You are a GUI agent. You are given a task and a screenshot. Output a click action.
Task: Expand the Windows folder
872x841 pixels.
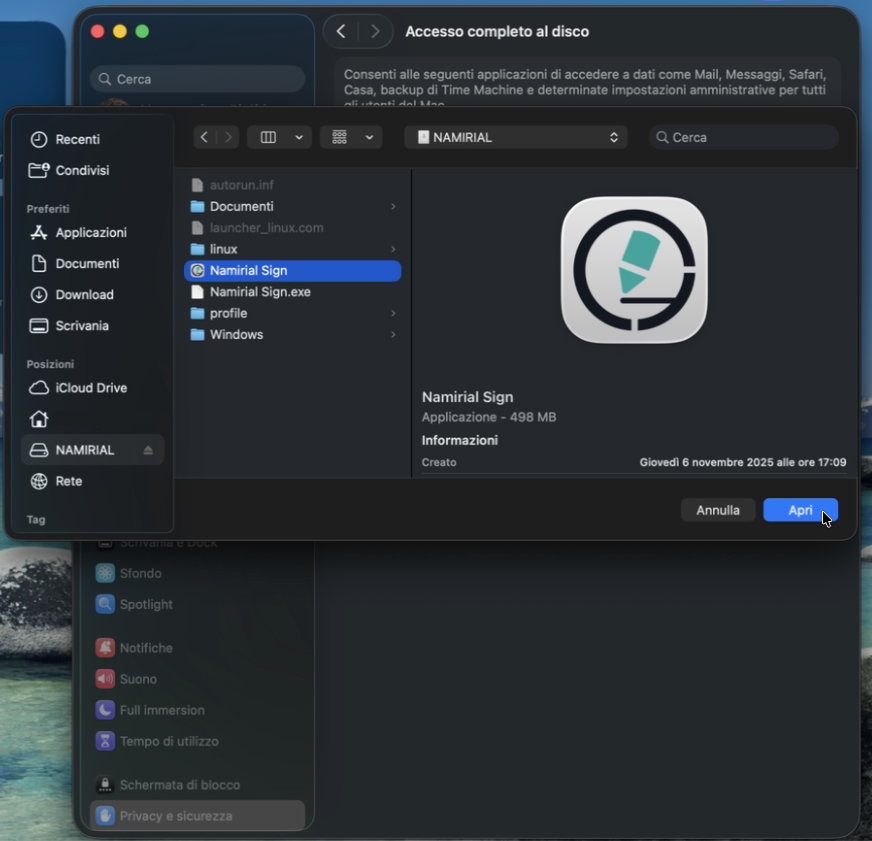393,335
